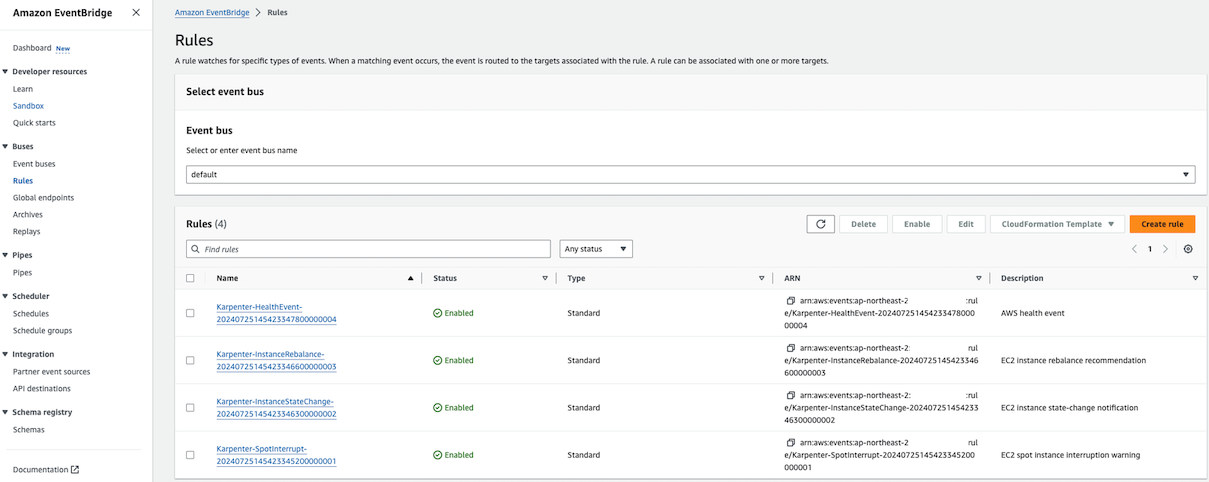Open Replays in the sidebar
Viewport: 1209px width, 482px height.
(27, 232)
